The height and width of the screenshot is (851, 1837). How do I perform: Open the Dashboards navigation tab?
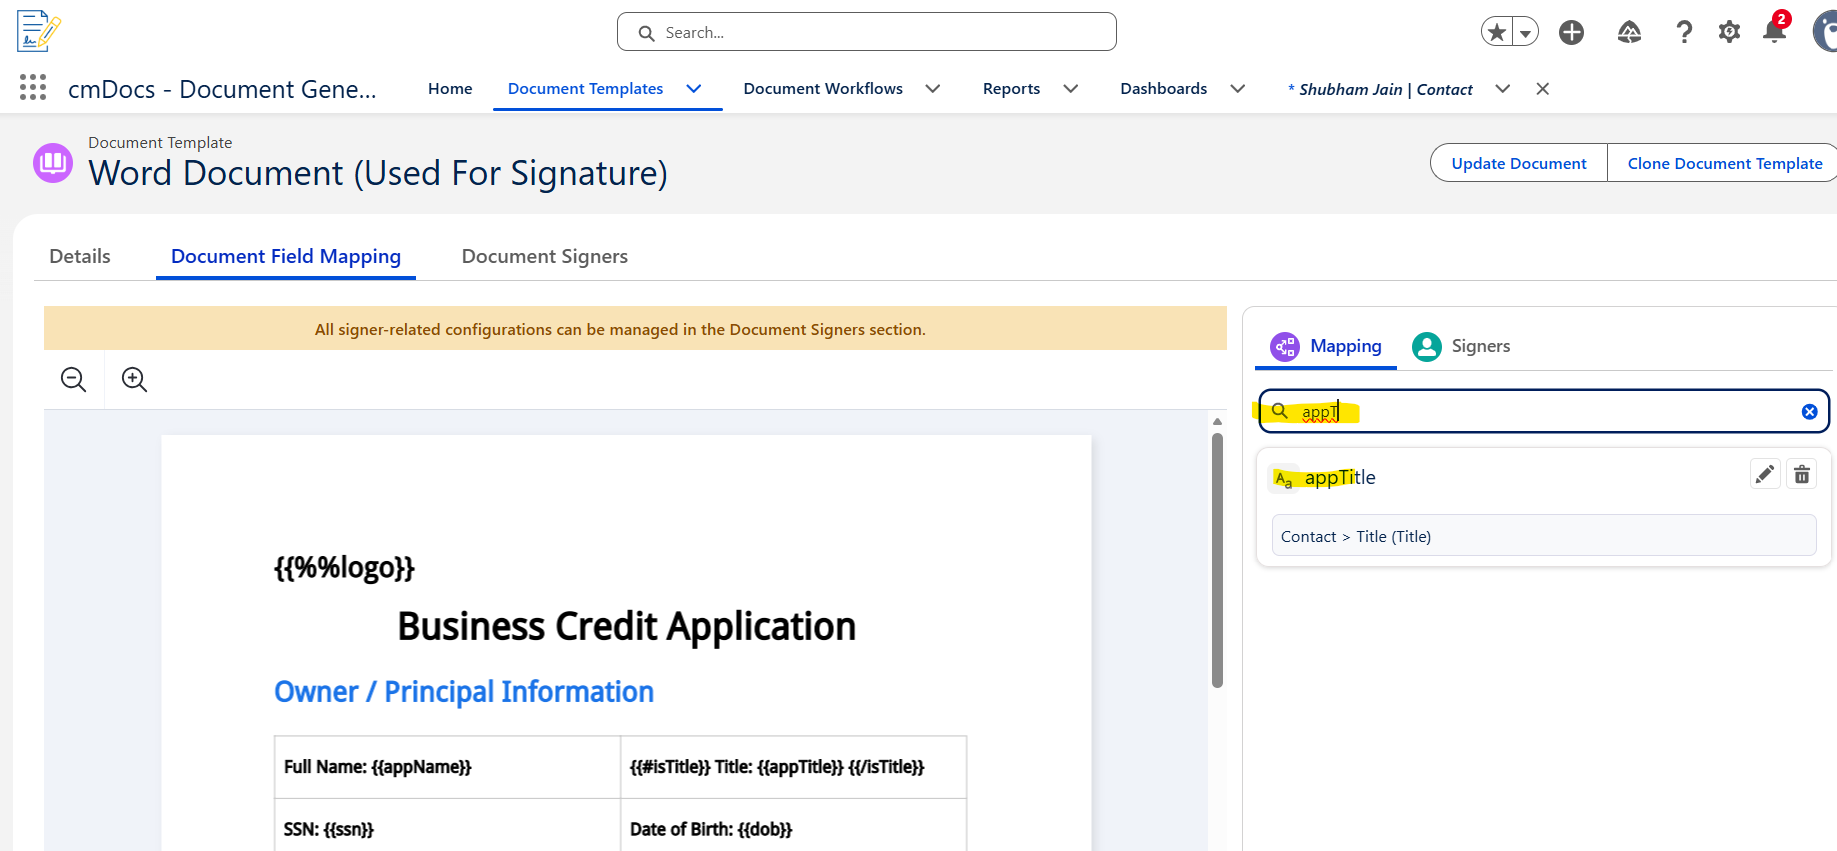pyautogui.click(x=1163, y=89)
